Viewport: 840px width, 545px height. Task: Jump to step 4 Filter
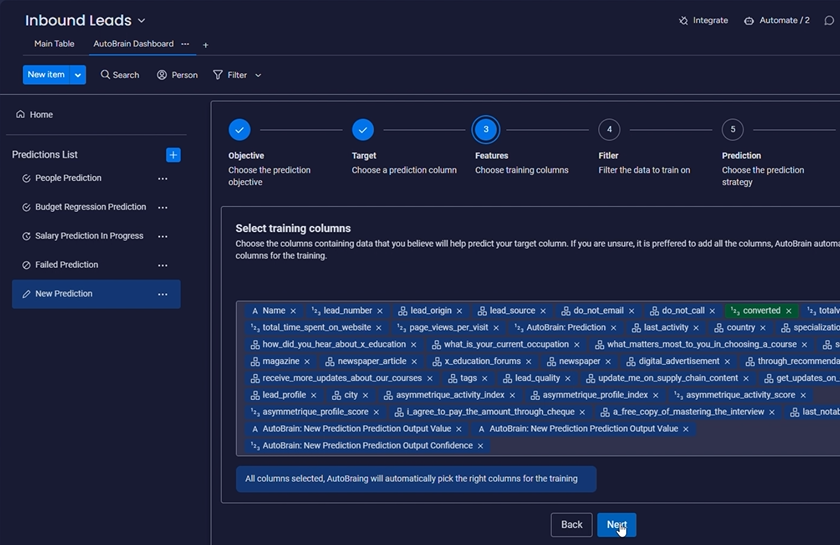pyautogui.click(x=609, y=129)
